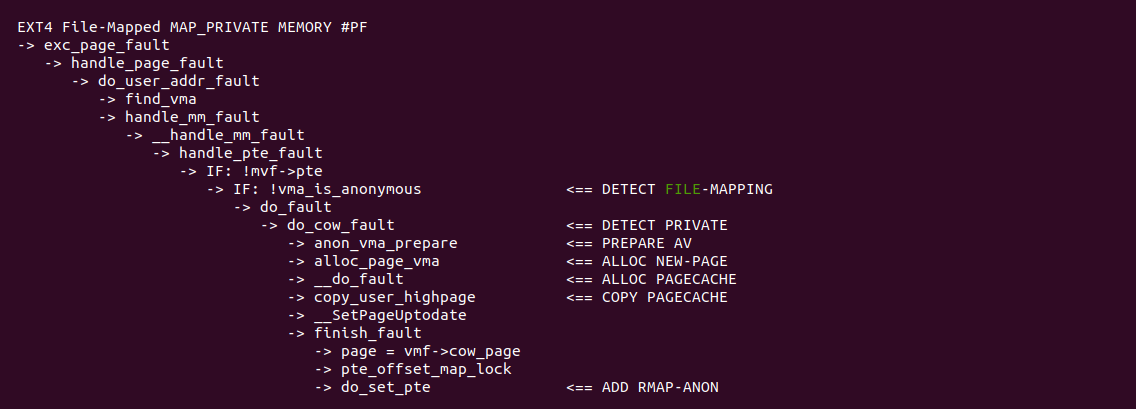
Task: Click the do_cow_fault function name
Action: click(341, 225)
